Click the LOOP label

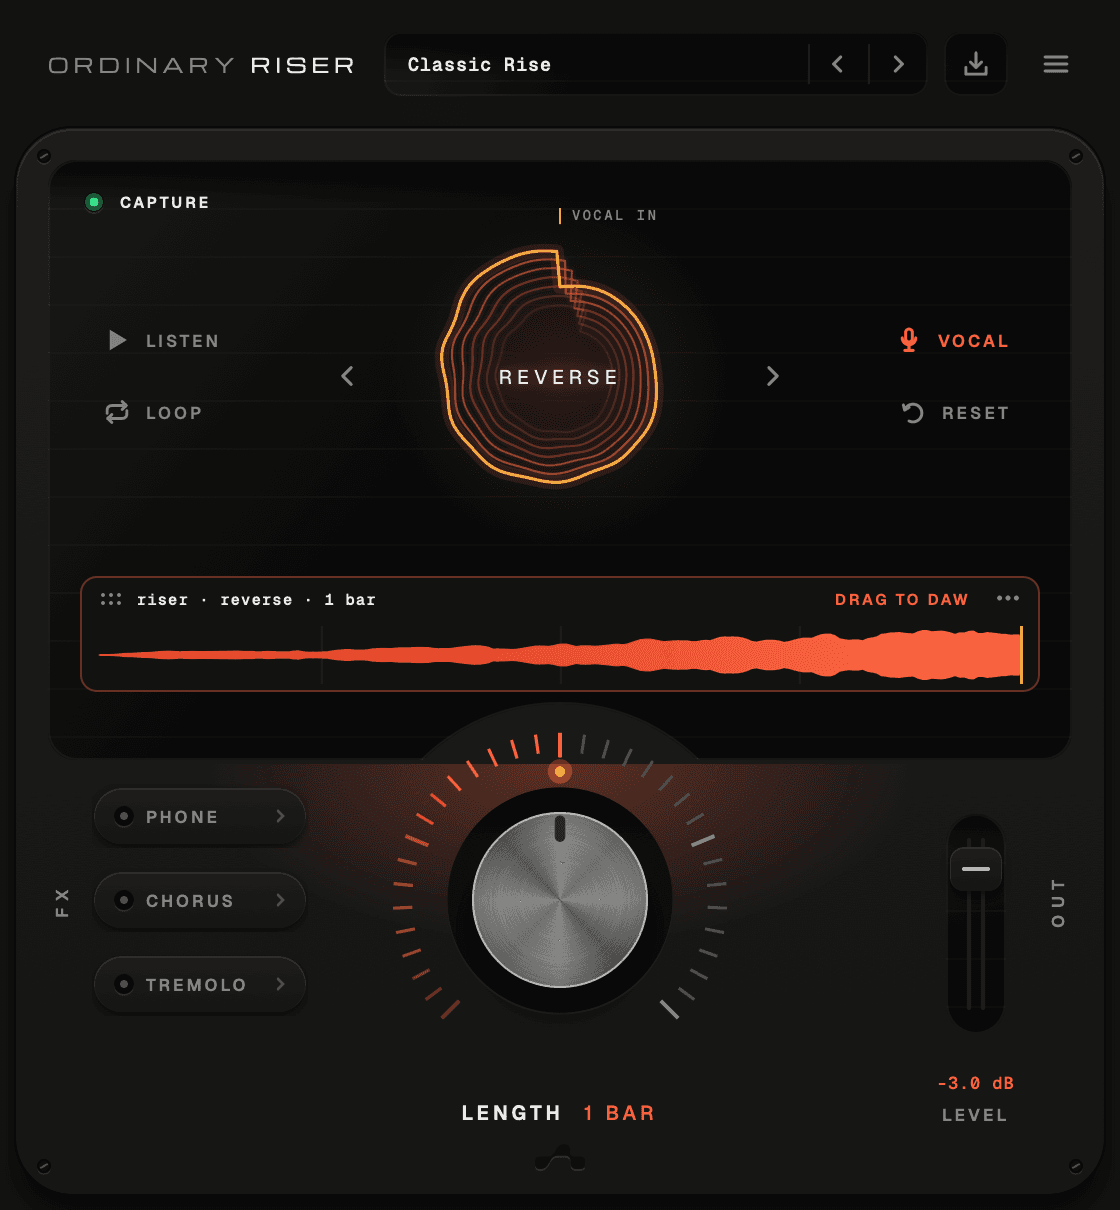pos(174,413)
